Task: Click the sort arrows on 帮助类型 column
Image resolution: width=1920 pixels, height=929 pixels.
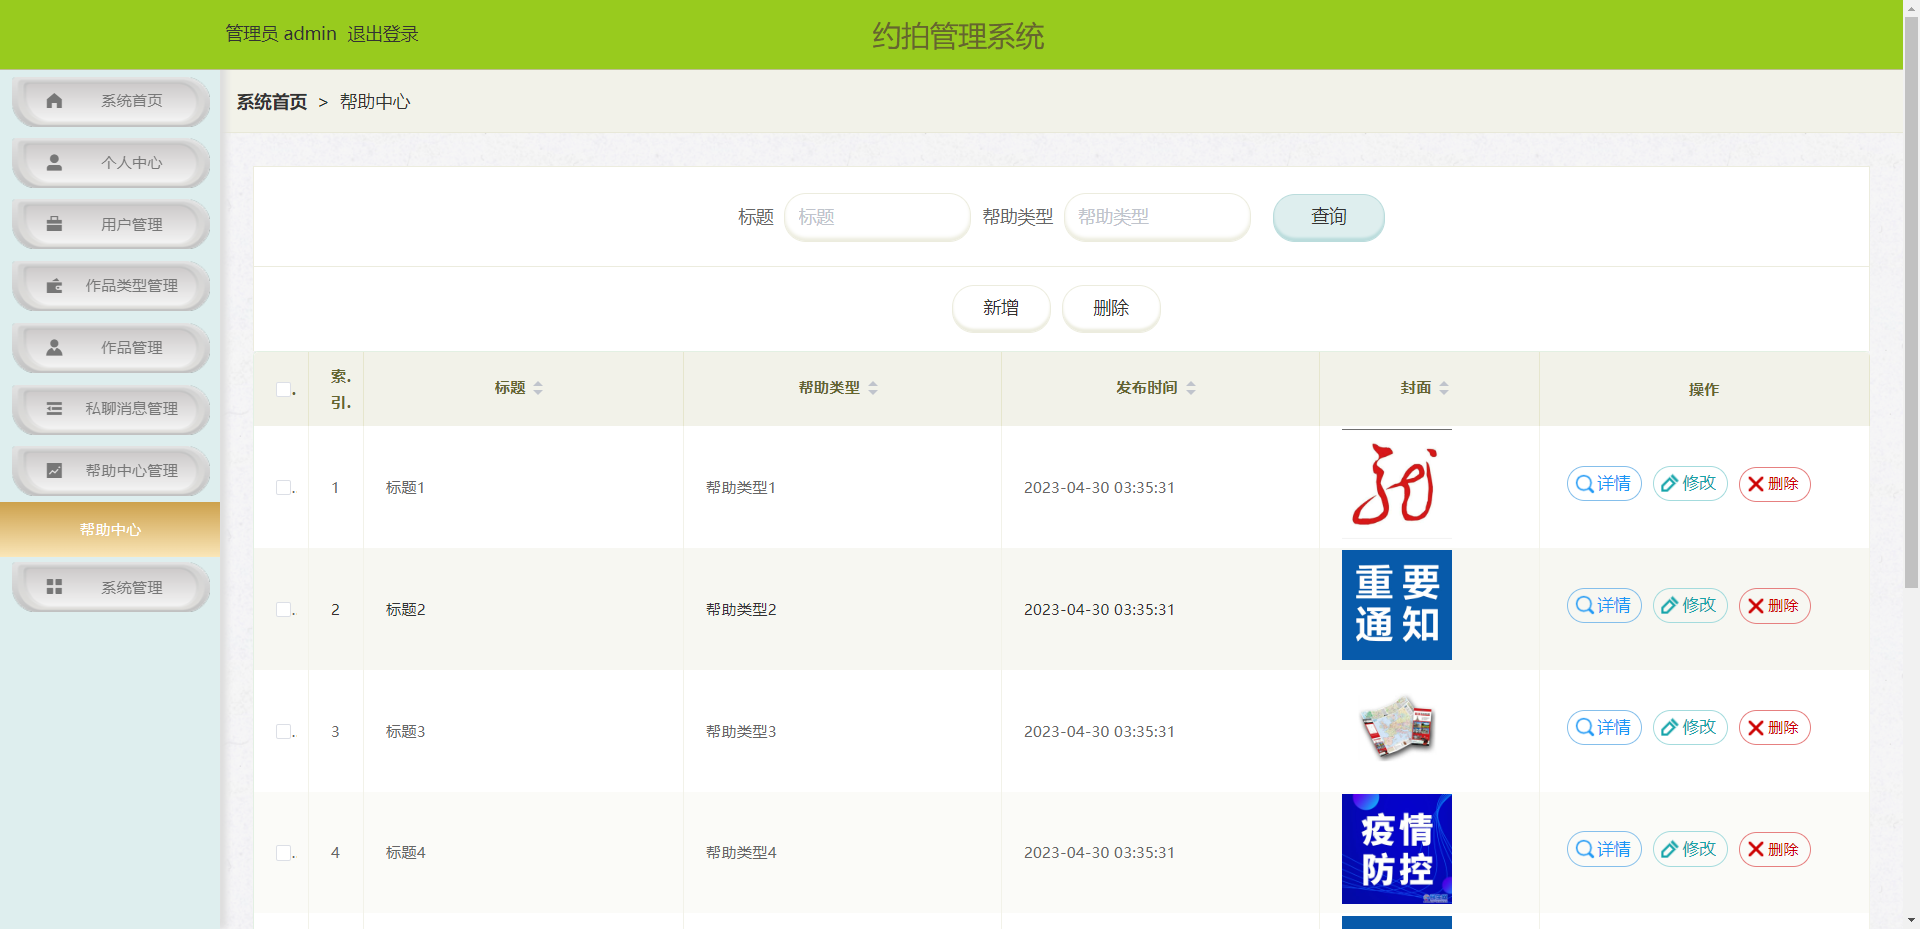Action: [x=872, y=388]
